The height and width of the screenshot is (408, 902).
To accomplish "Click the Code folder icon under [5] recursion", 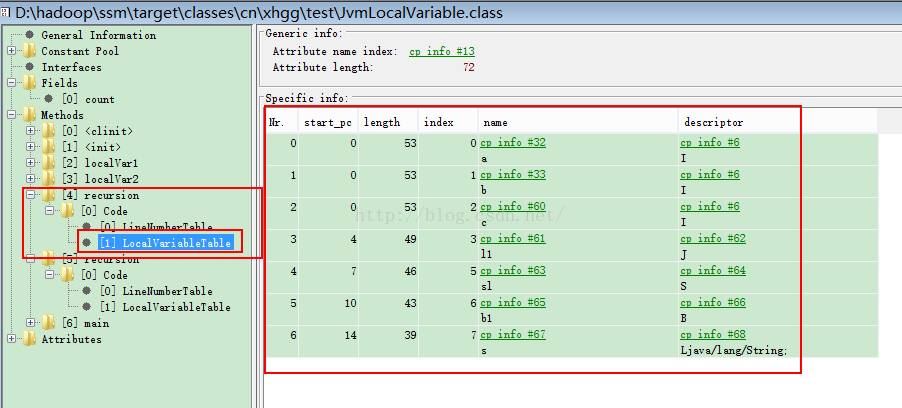I will coord(68,275).
